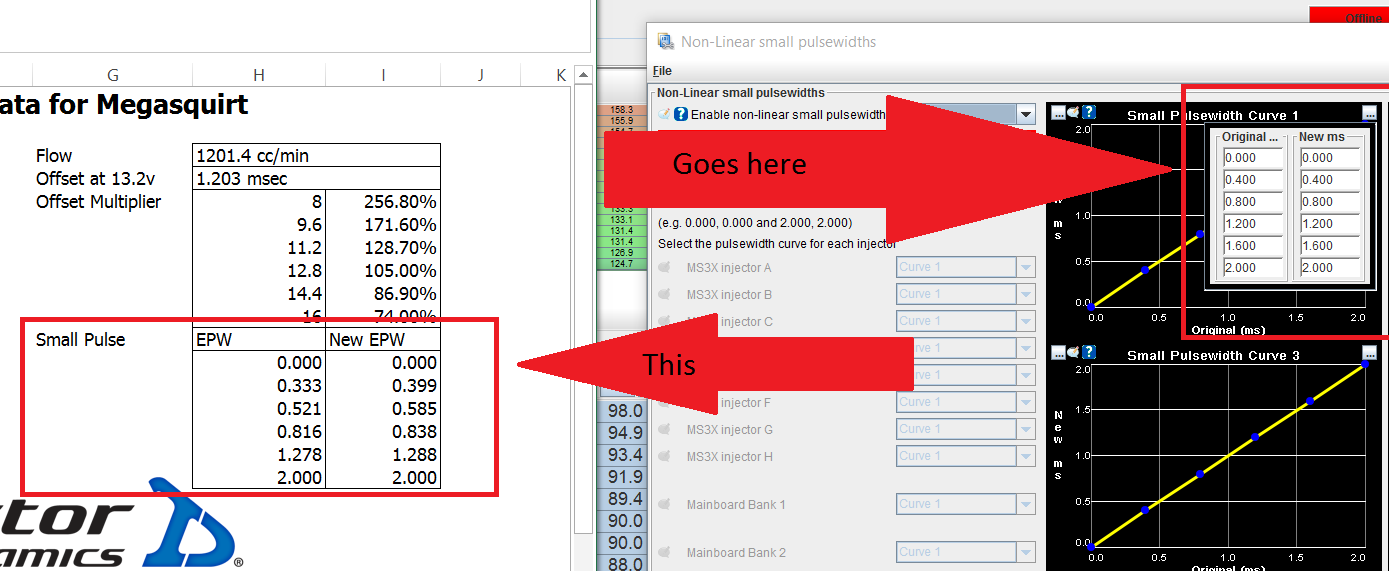1389x571 pixels.
Task: Select the last New ms field showing 2.000
Action: 1331,268
